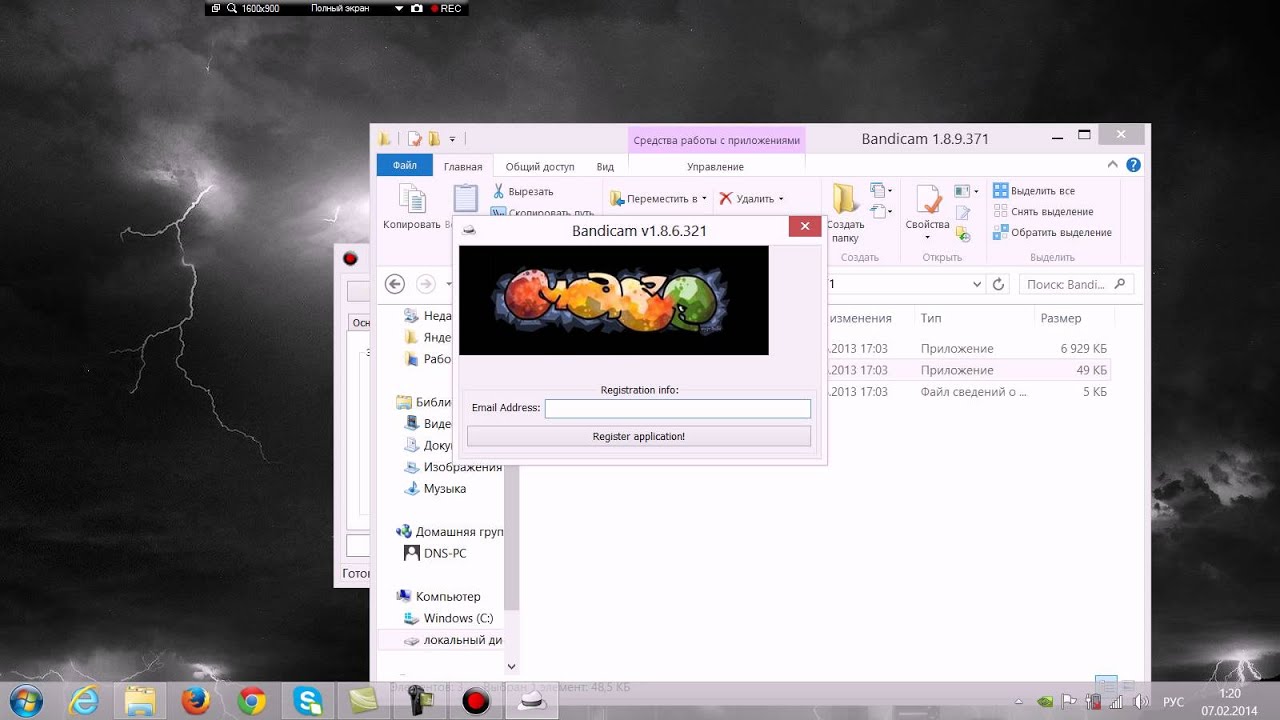Image resolution: width=1280 pixels, height=720 pixels.
Task: Open the new item dropdown beside Создать папку
Action: point(881,191)
